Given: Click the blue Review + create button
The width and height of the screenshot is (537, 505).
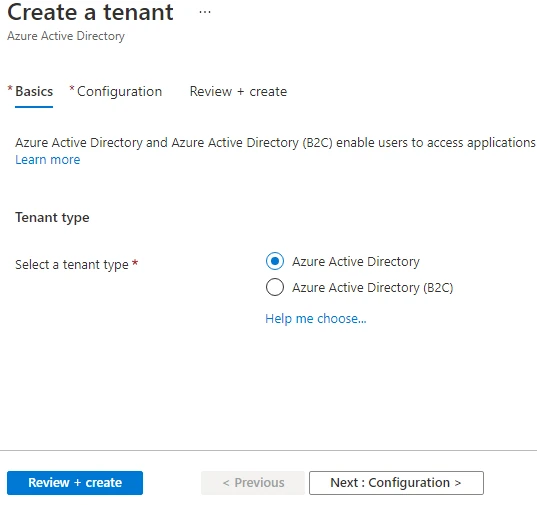Looking at the screenshot, I should tap(75, 483).
